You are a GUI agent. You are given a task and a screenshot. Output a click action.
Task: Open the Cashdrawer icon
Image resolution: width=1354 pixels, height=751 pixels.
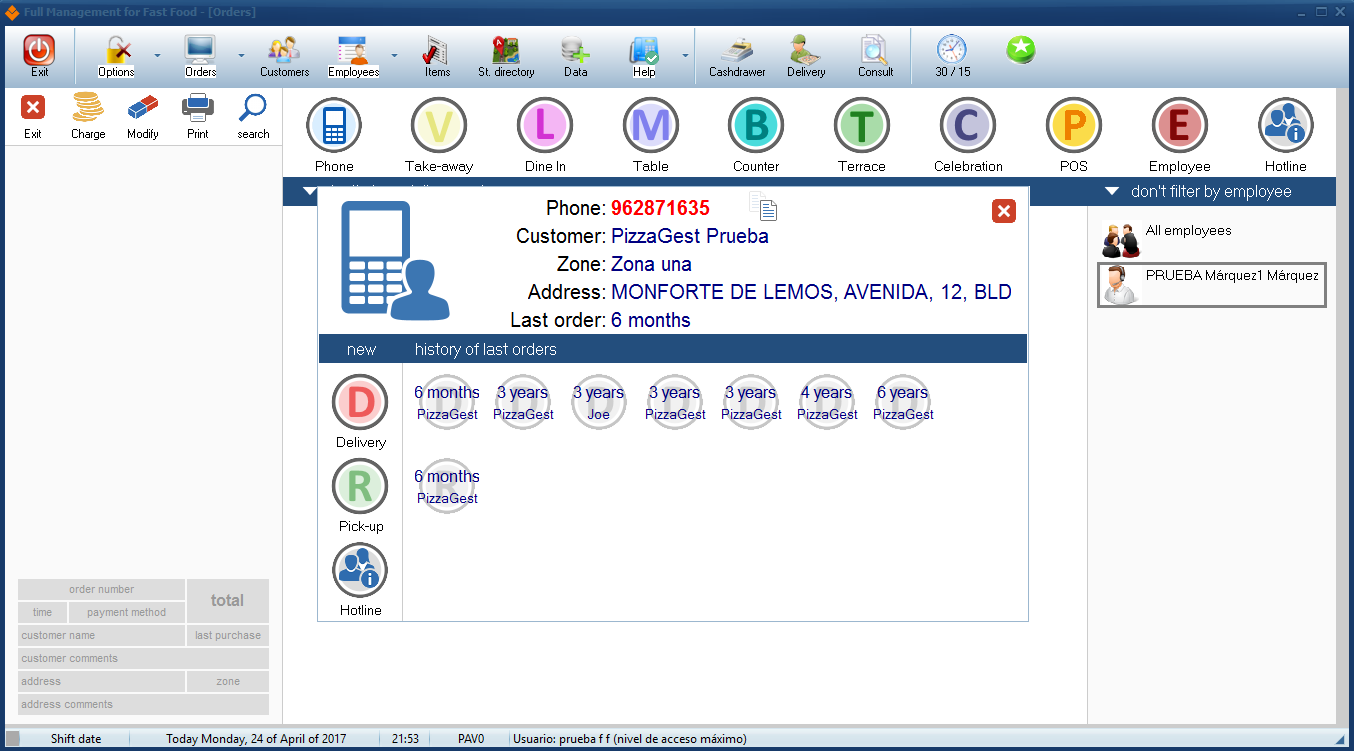737,50
